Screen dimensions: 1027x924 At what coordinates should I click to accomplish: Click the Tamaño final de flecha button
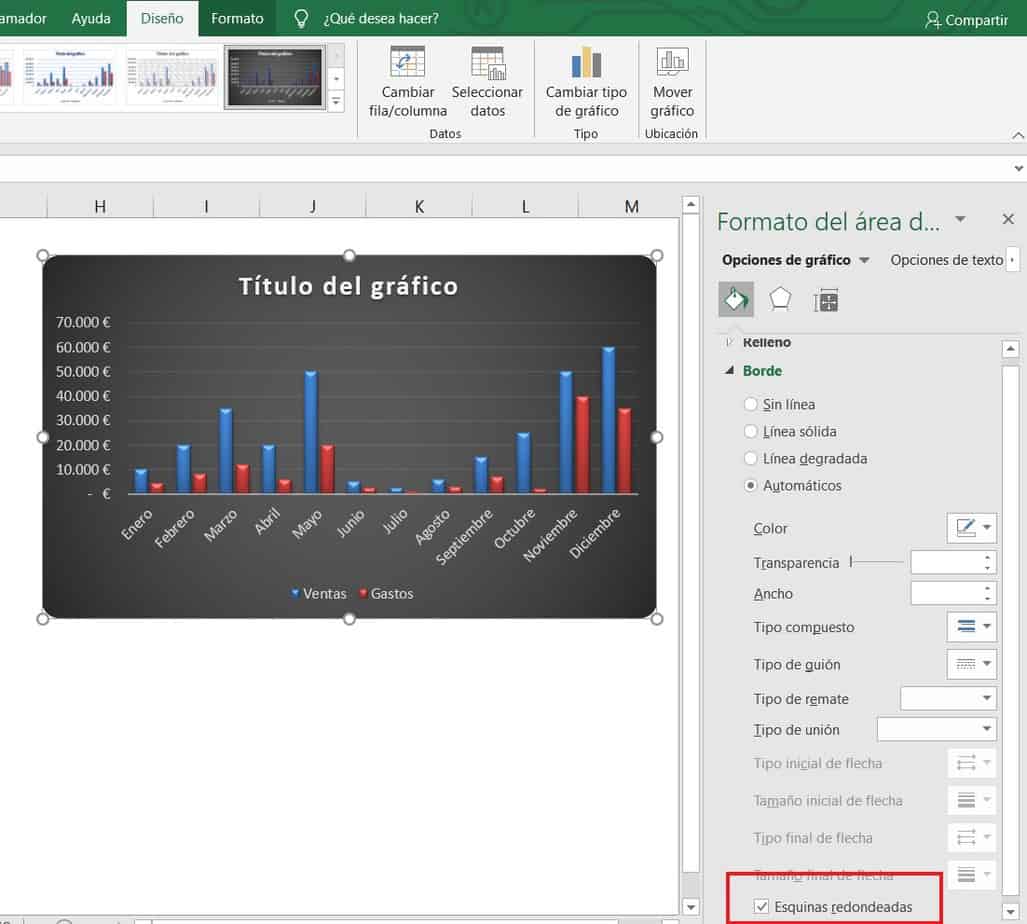(971, 874)
